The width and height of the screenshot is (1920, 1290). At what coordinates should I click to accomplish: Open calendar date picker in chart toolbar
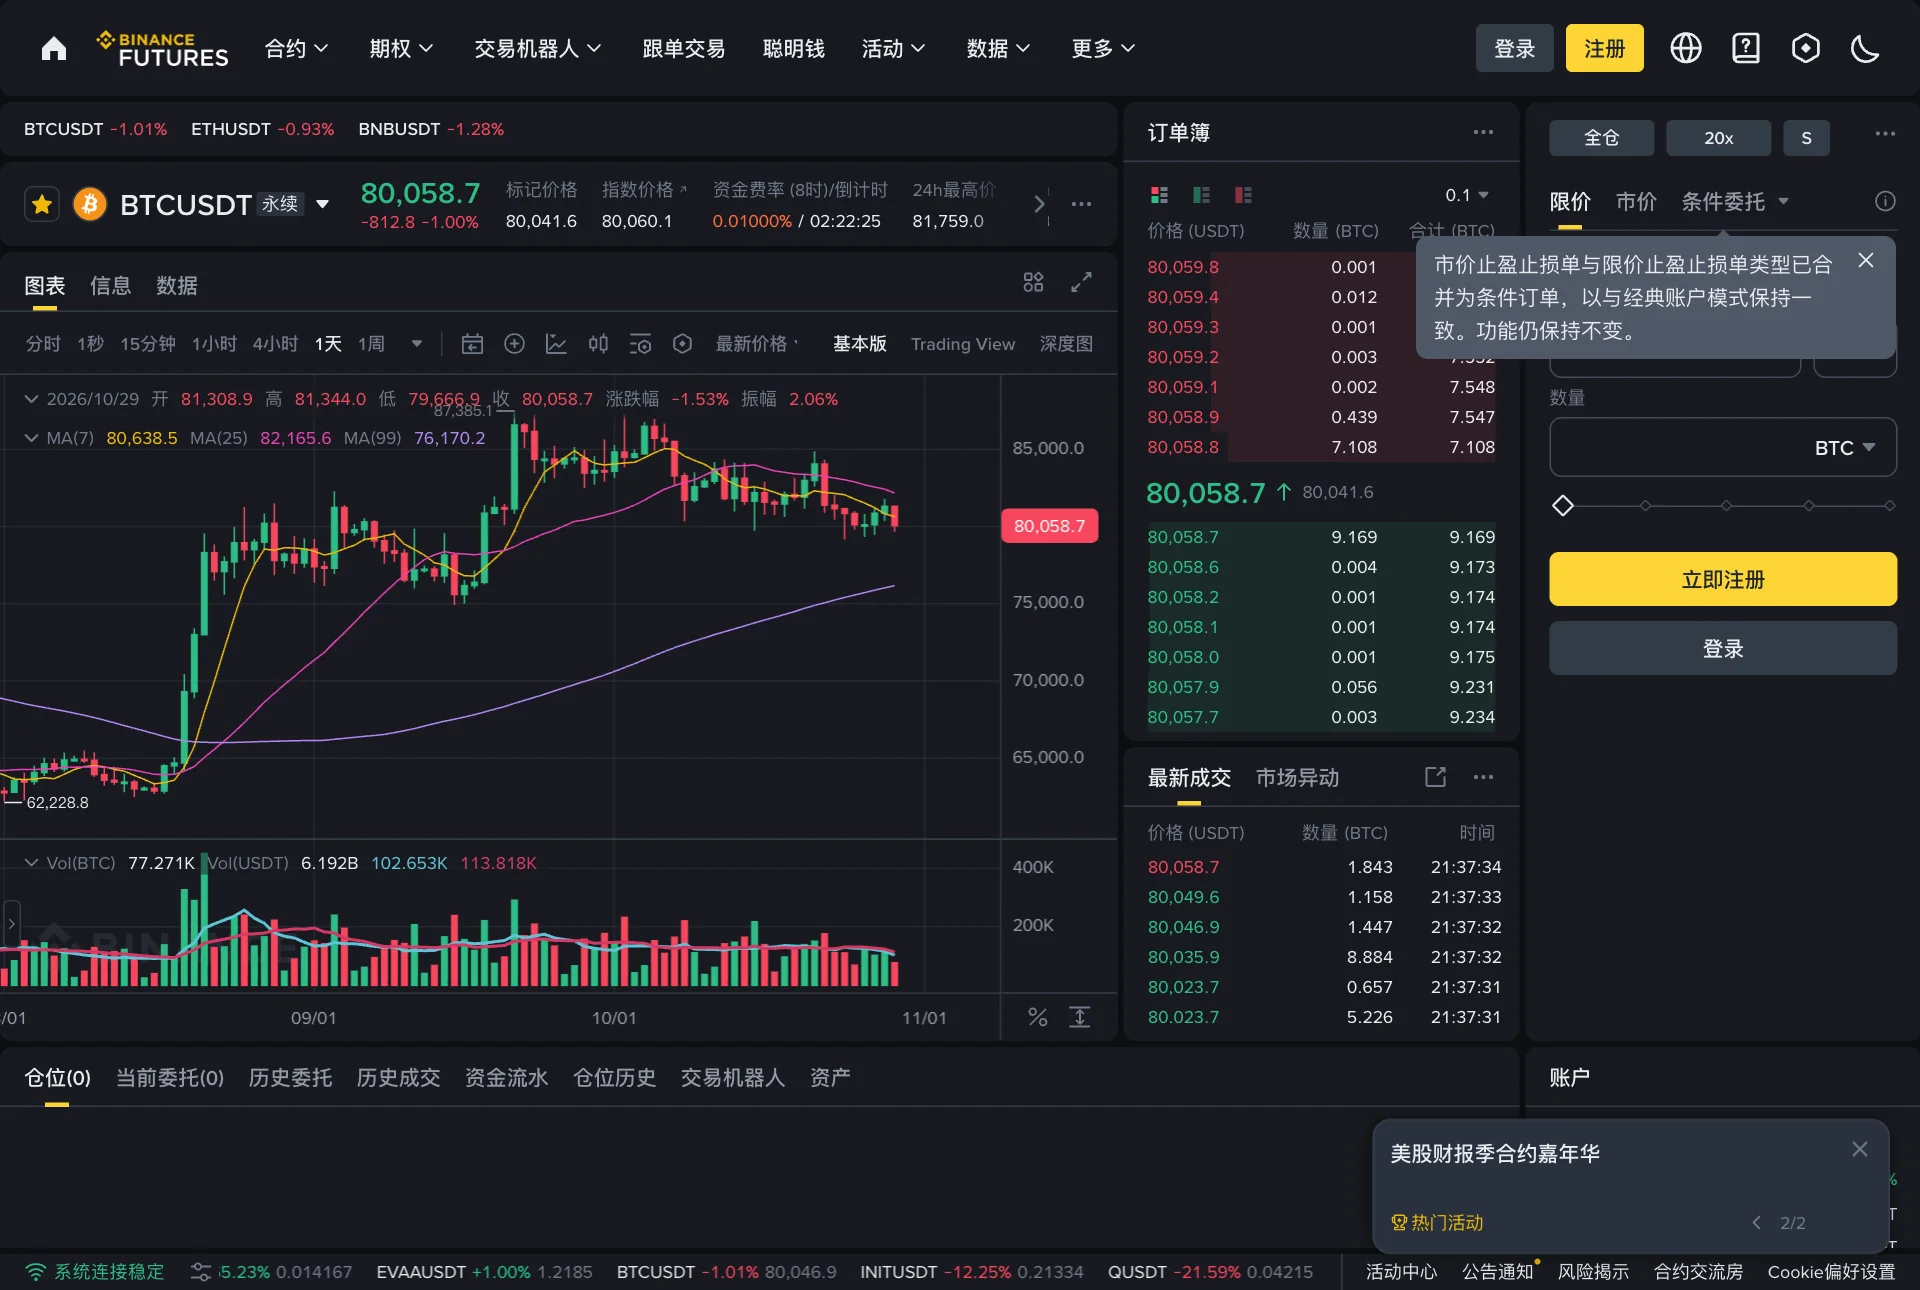[472, 344]
